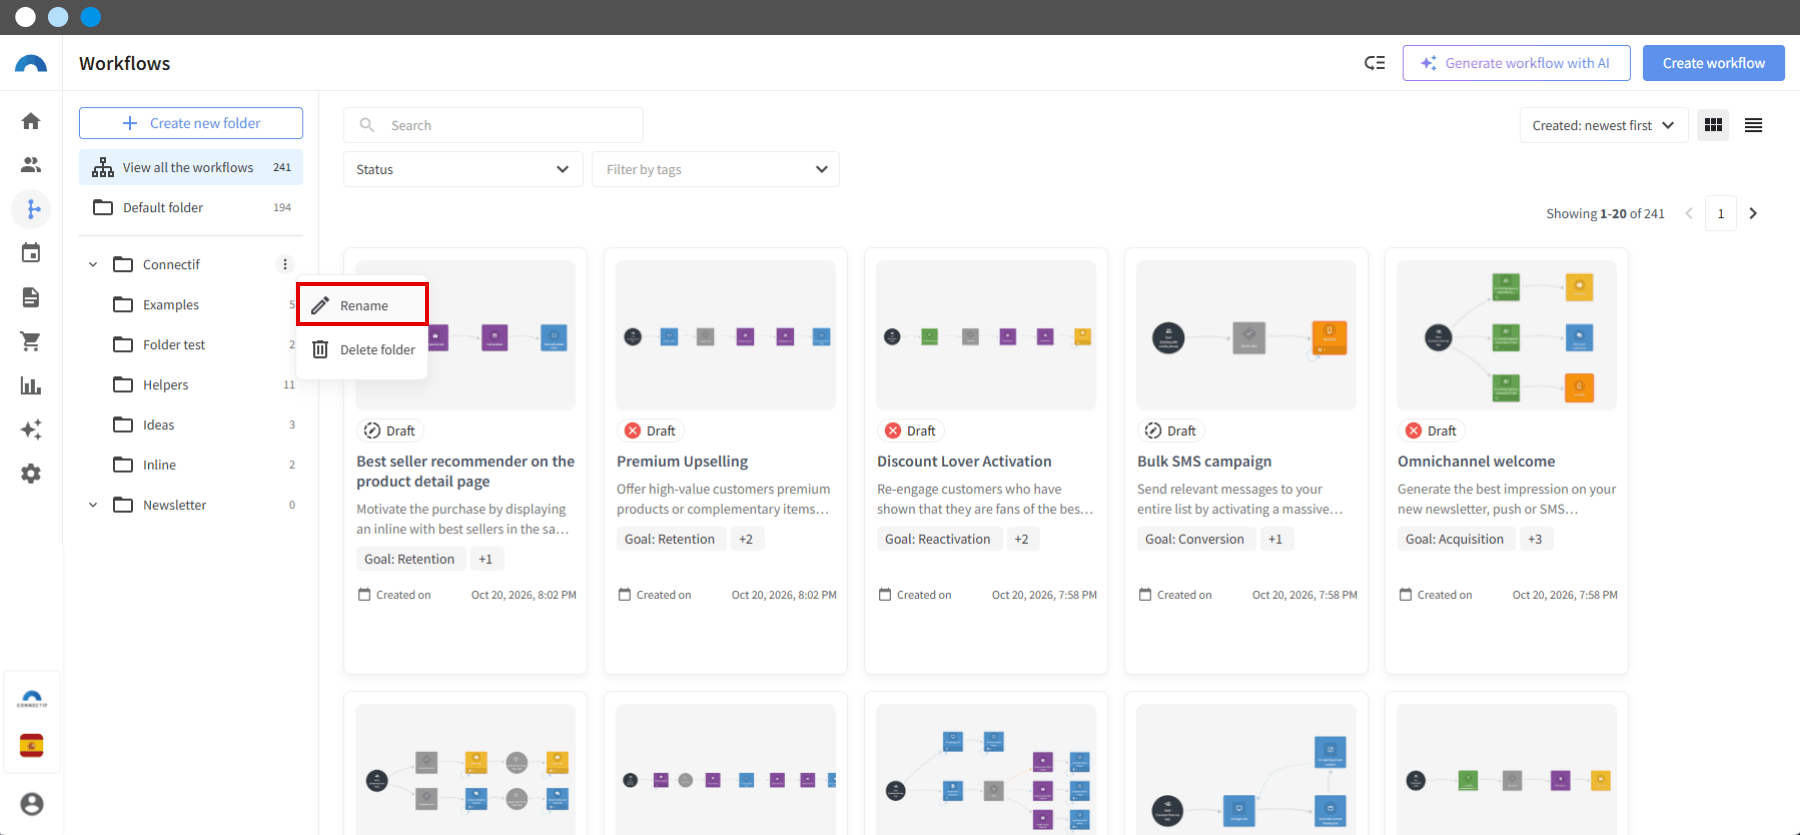Click the +2 badge on Premium Upselling

(x=746, y=539)
